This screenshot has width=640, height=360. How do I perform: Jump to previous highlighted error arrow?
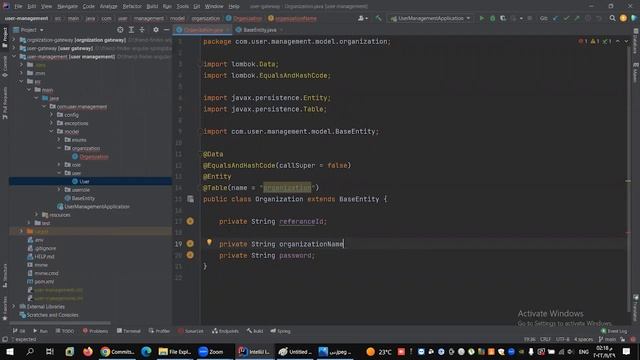click(618, 41)
